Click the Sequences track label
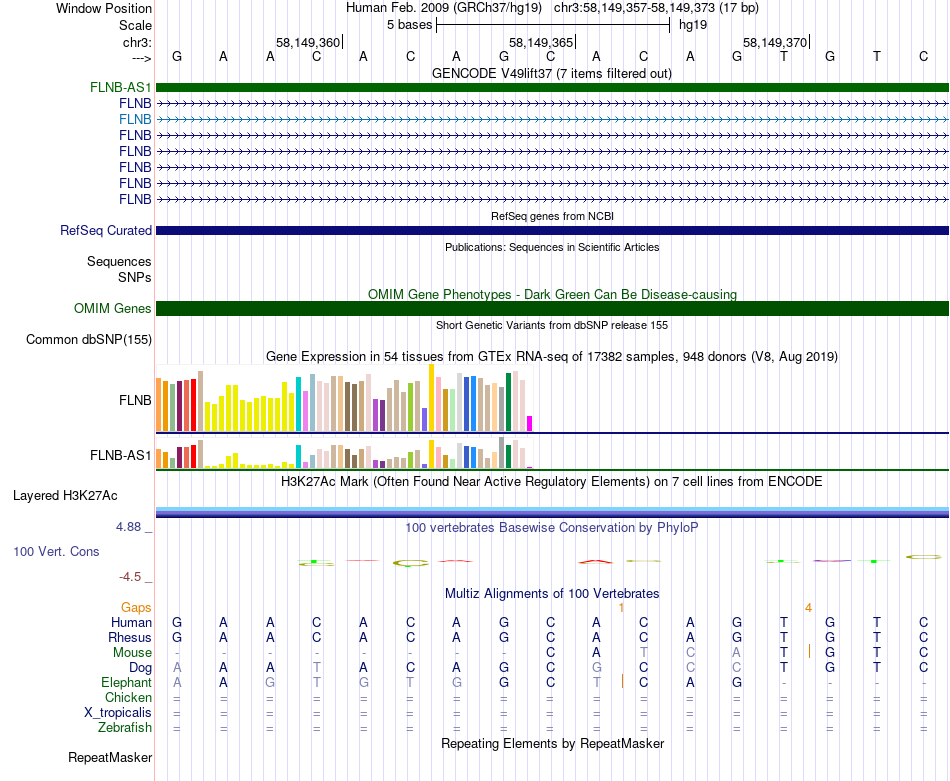 (x=119, y=262)
